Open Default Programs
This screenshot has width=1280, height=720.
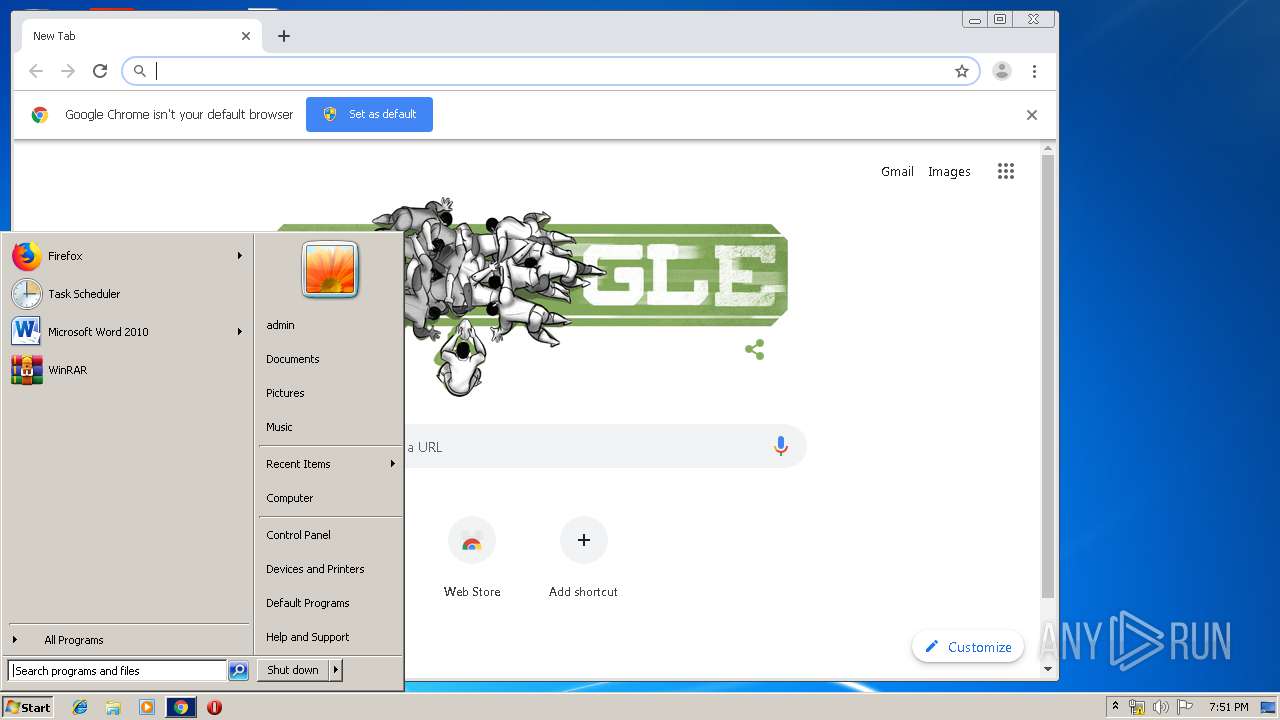click(x=308, y=603)
